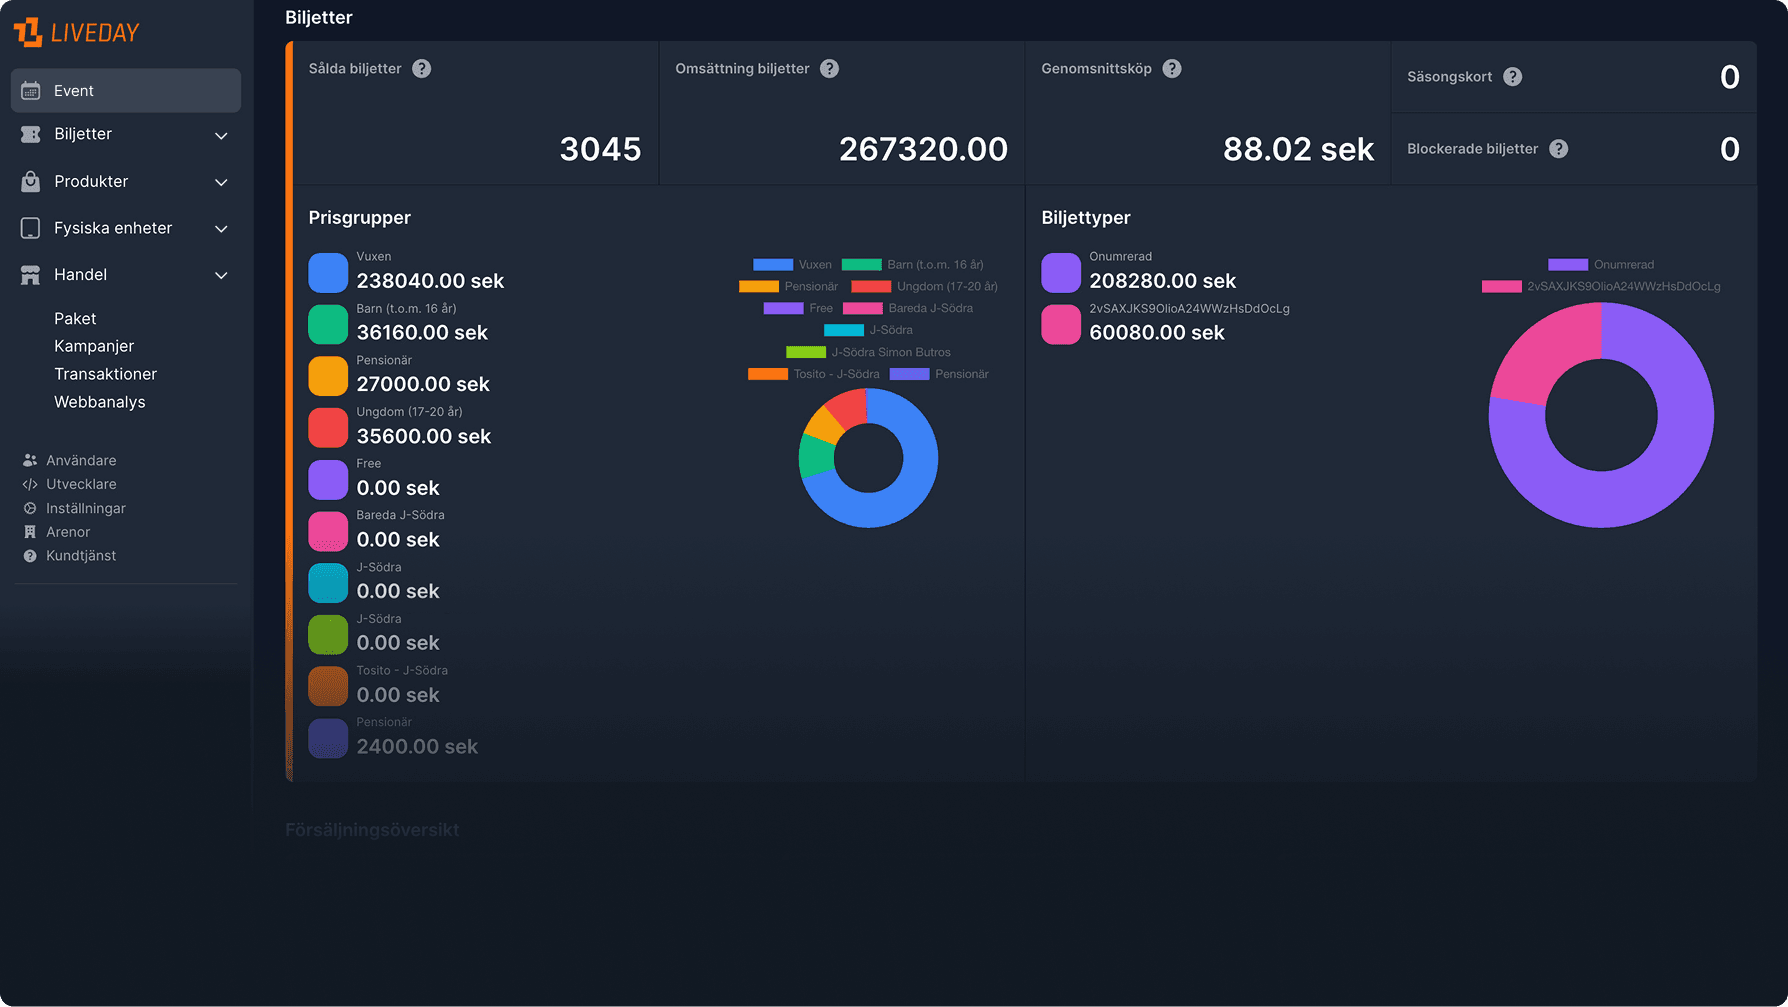The width and height of the screenshot is (1788, 1007).
Task: Expand the Produkter menu chevron
Action: [x=221, y=182]
